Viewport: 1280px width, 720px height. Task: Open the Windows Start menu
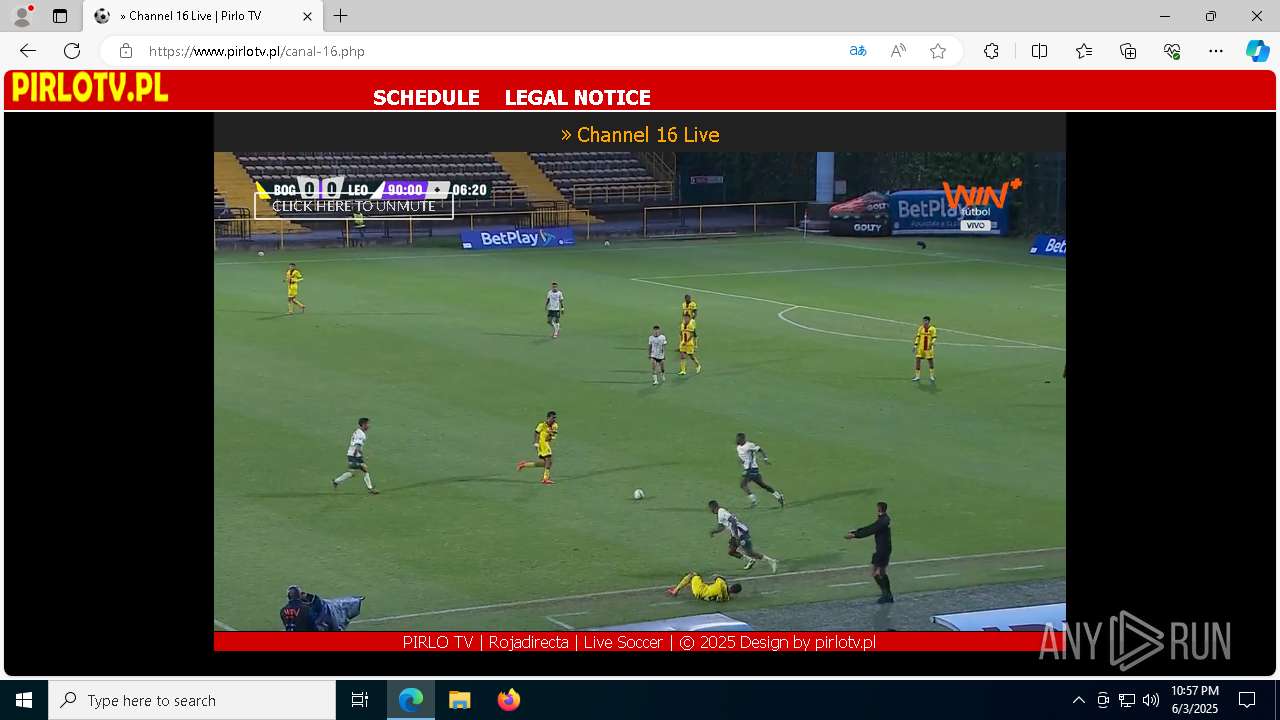[x=24, y=700]
